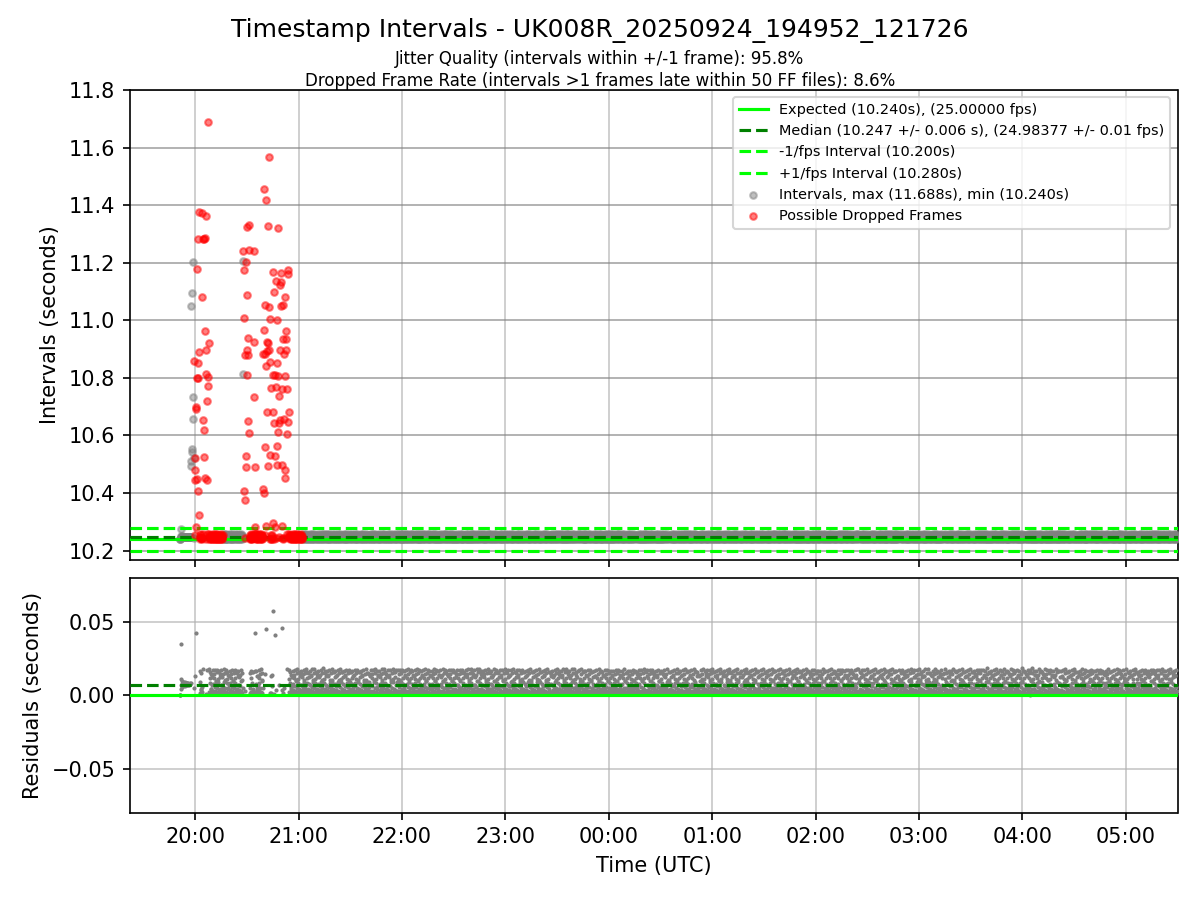Click the 23:00 x-axis tick label
Viewport: 1200px width, 900px height.
505,835
